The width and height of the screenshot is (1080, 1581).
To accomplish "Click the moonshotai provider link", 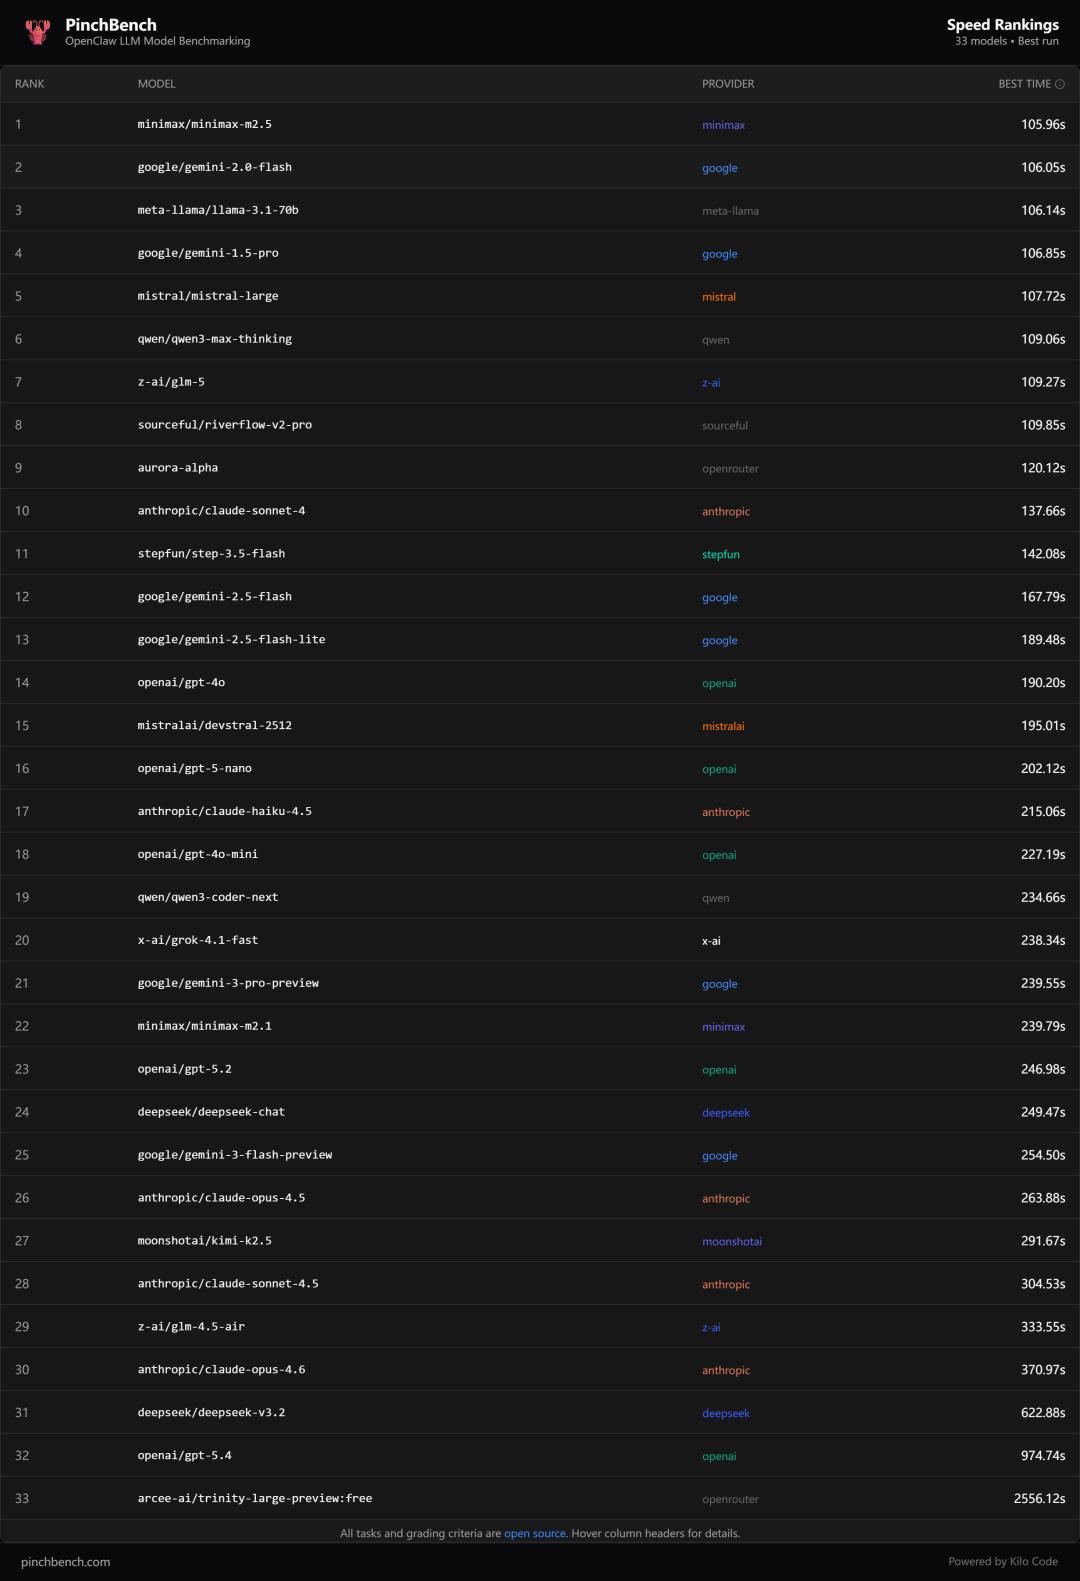I will click(x=732, y=1241).
